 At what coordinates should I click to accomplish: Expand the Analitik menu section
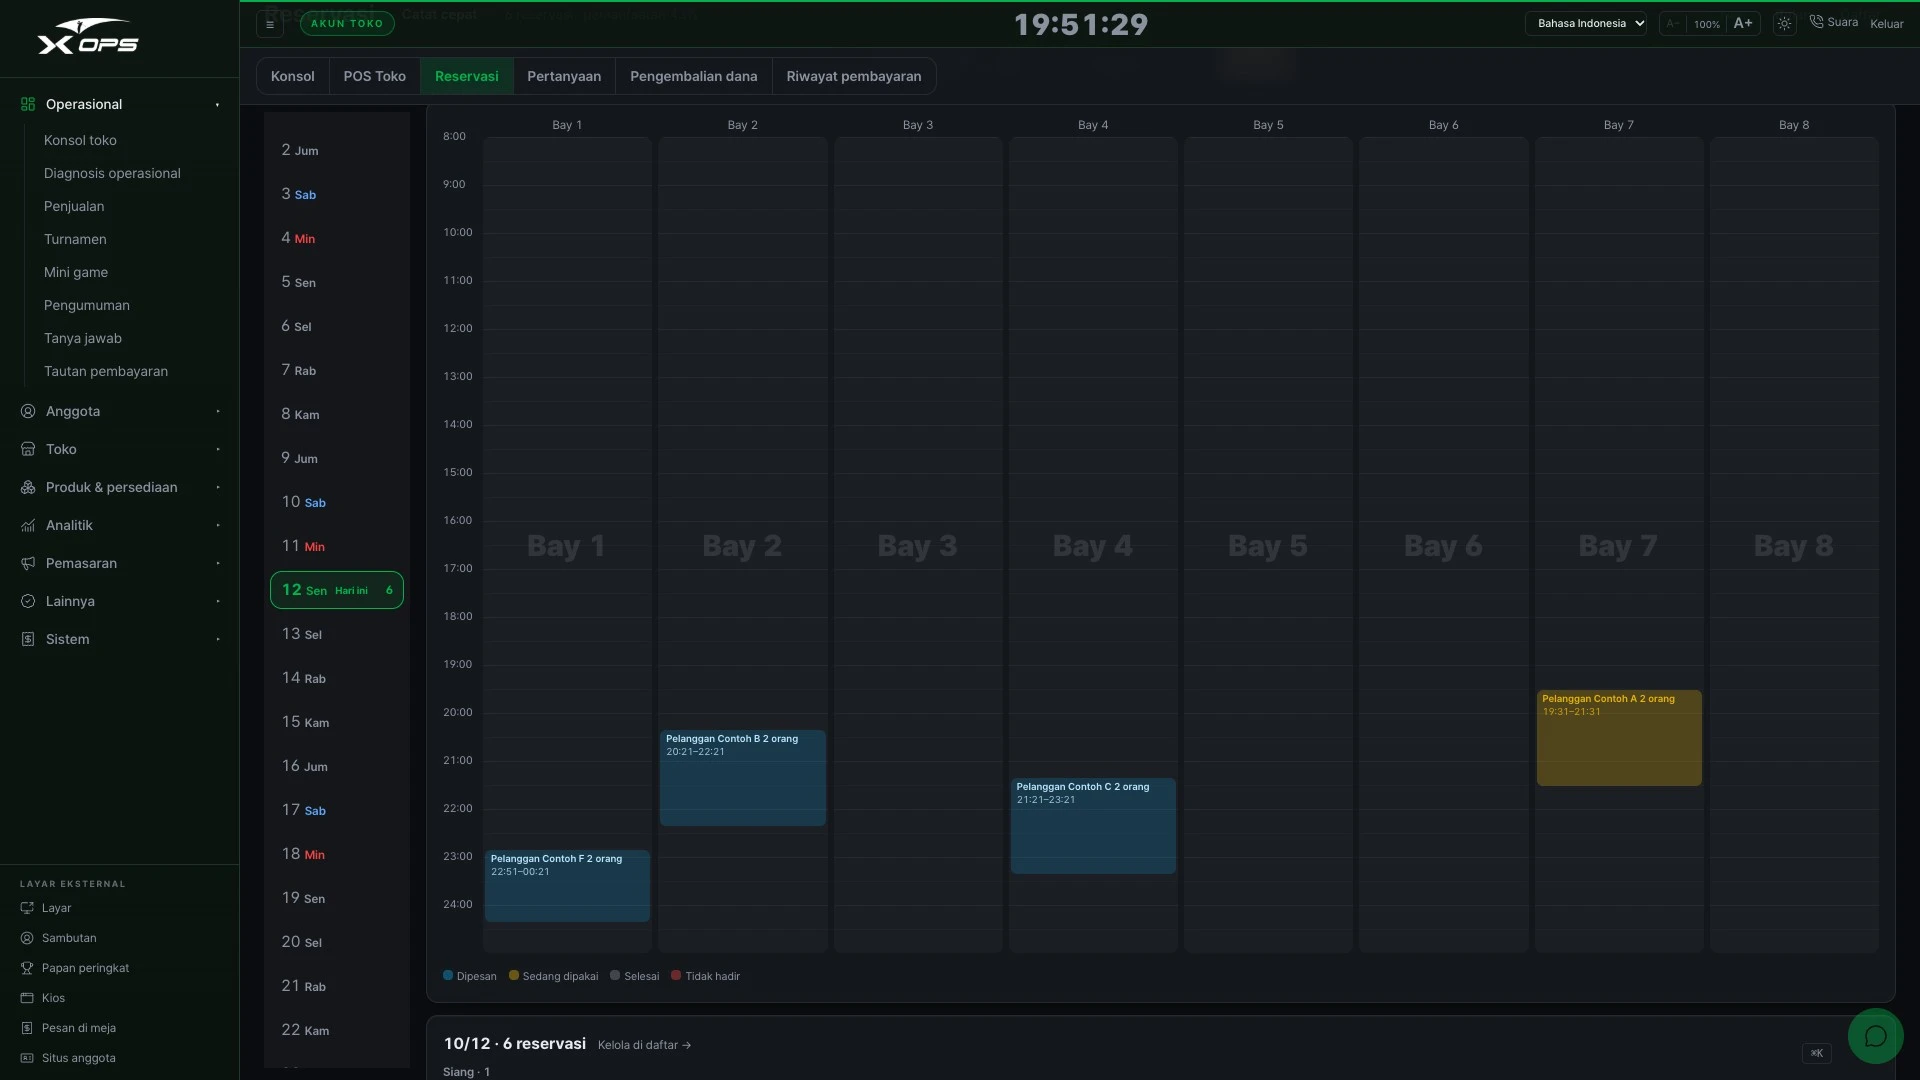point(120,525)
